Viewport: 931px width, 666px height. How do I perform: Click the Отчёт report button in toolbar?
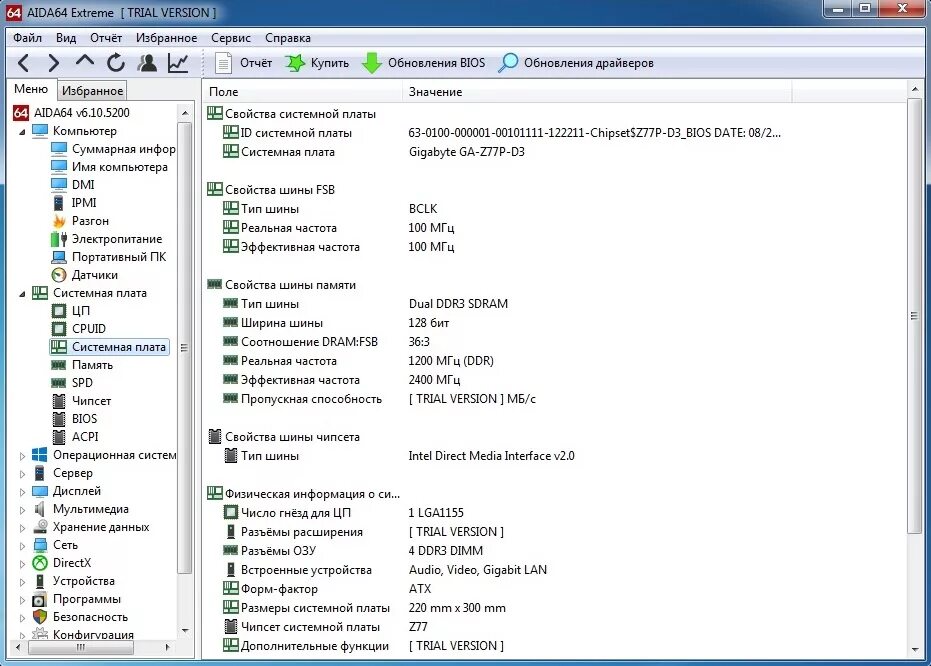point(243,63)
